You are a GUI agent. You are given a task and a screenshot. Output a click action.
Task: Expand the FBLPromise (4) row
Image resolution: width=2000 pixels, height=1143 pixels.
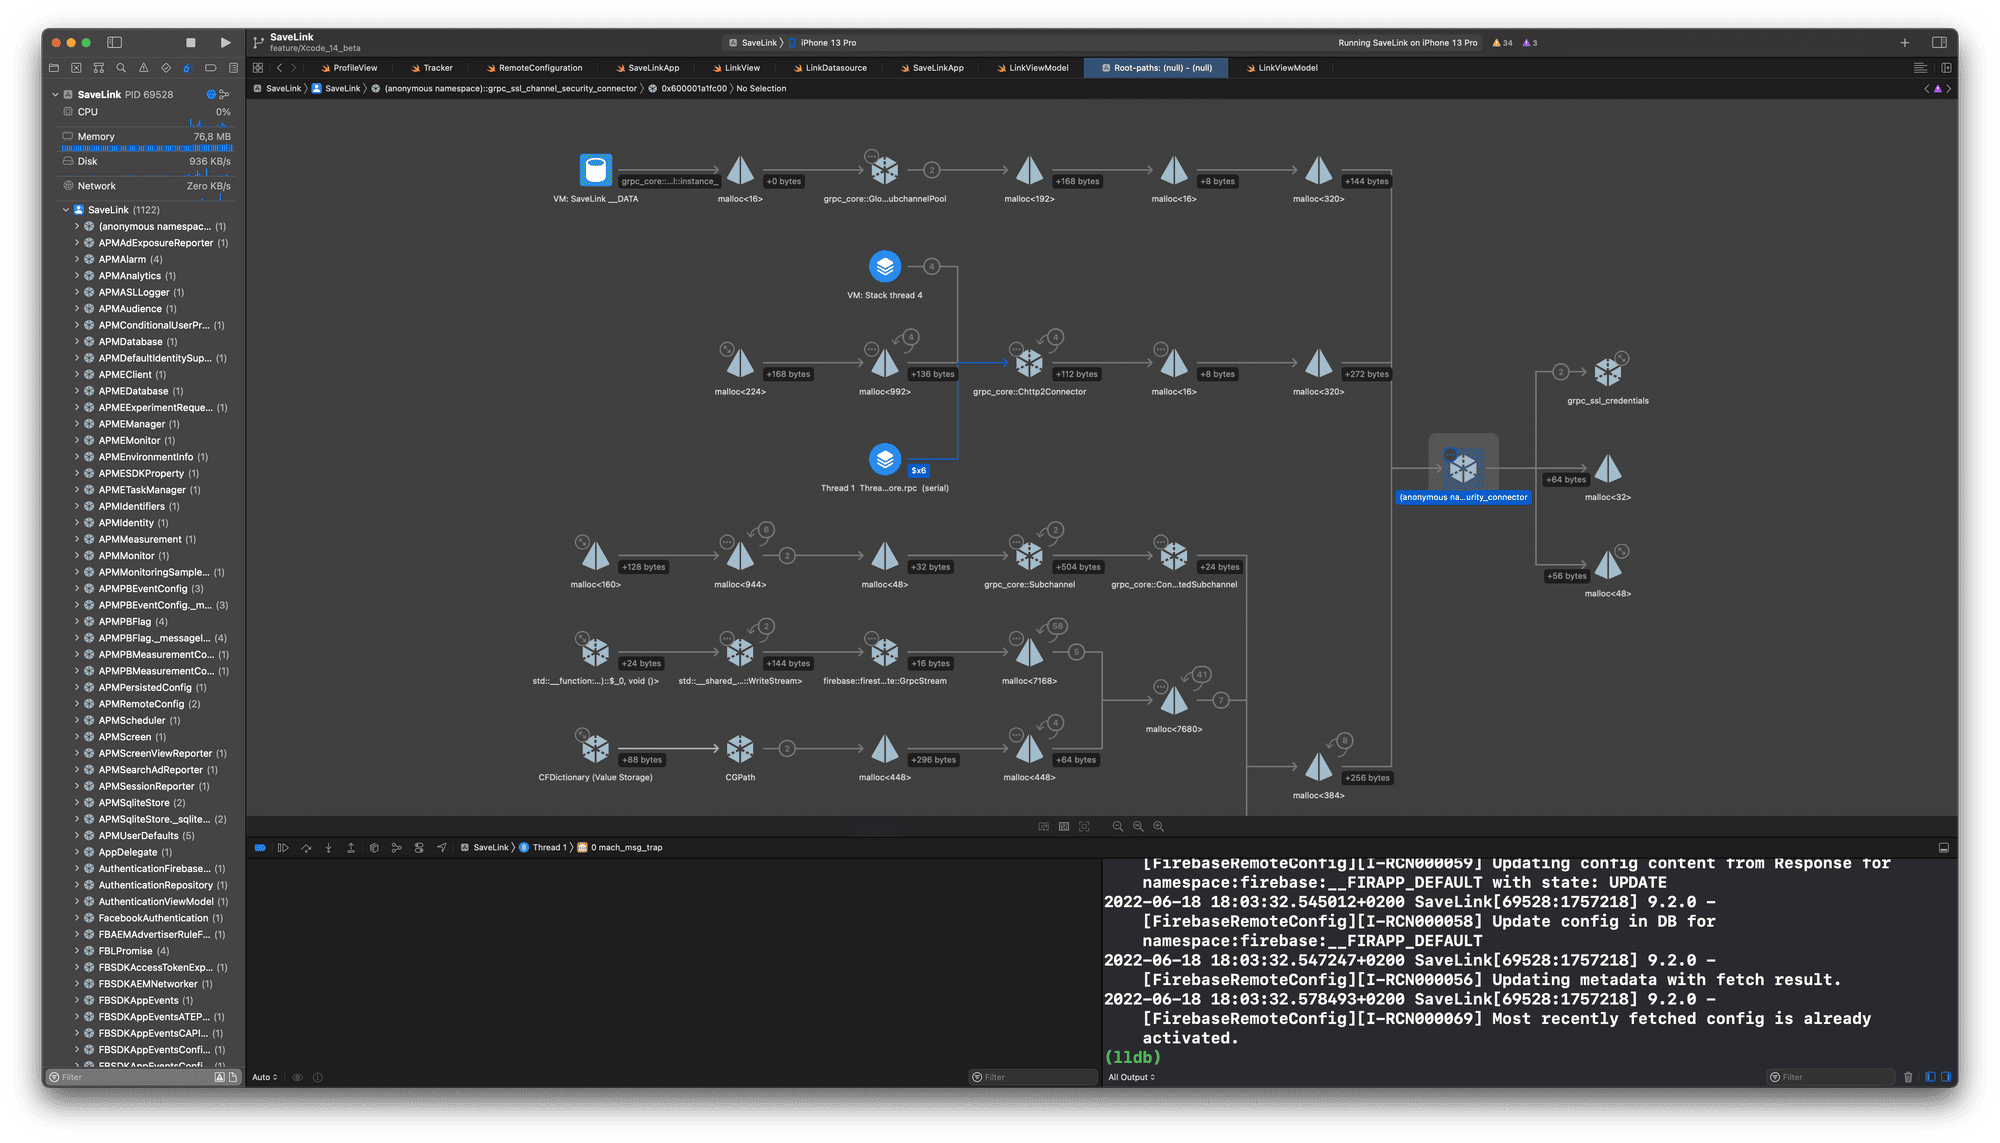click(x=76, y=951)
